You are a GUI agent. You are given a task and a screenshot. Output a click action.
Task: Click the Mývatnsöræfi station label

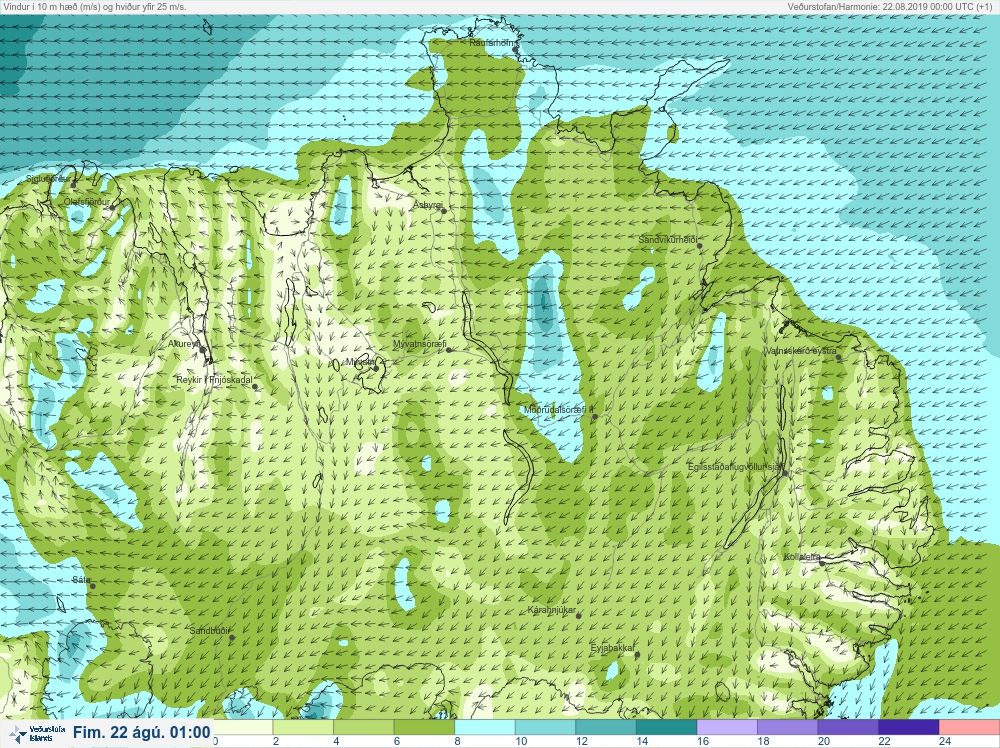click(420, 344)
